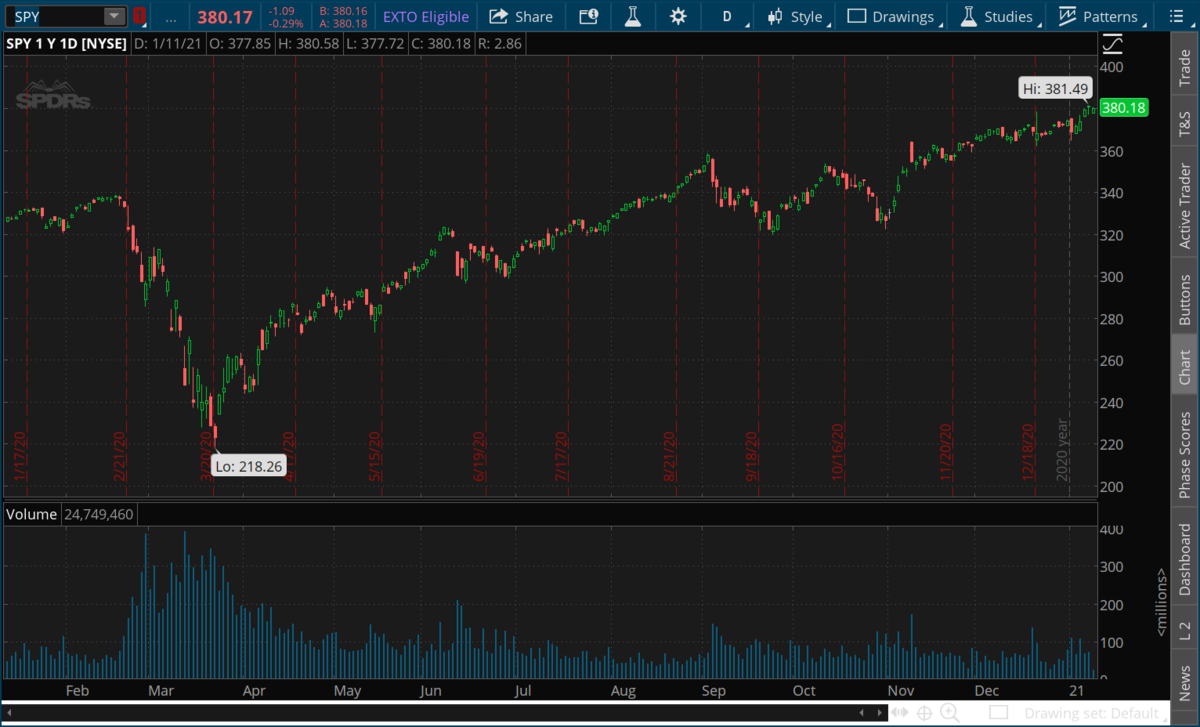Open the chart alert info icon
This screenshot has height=727, width=1200.
point(589,16)
